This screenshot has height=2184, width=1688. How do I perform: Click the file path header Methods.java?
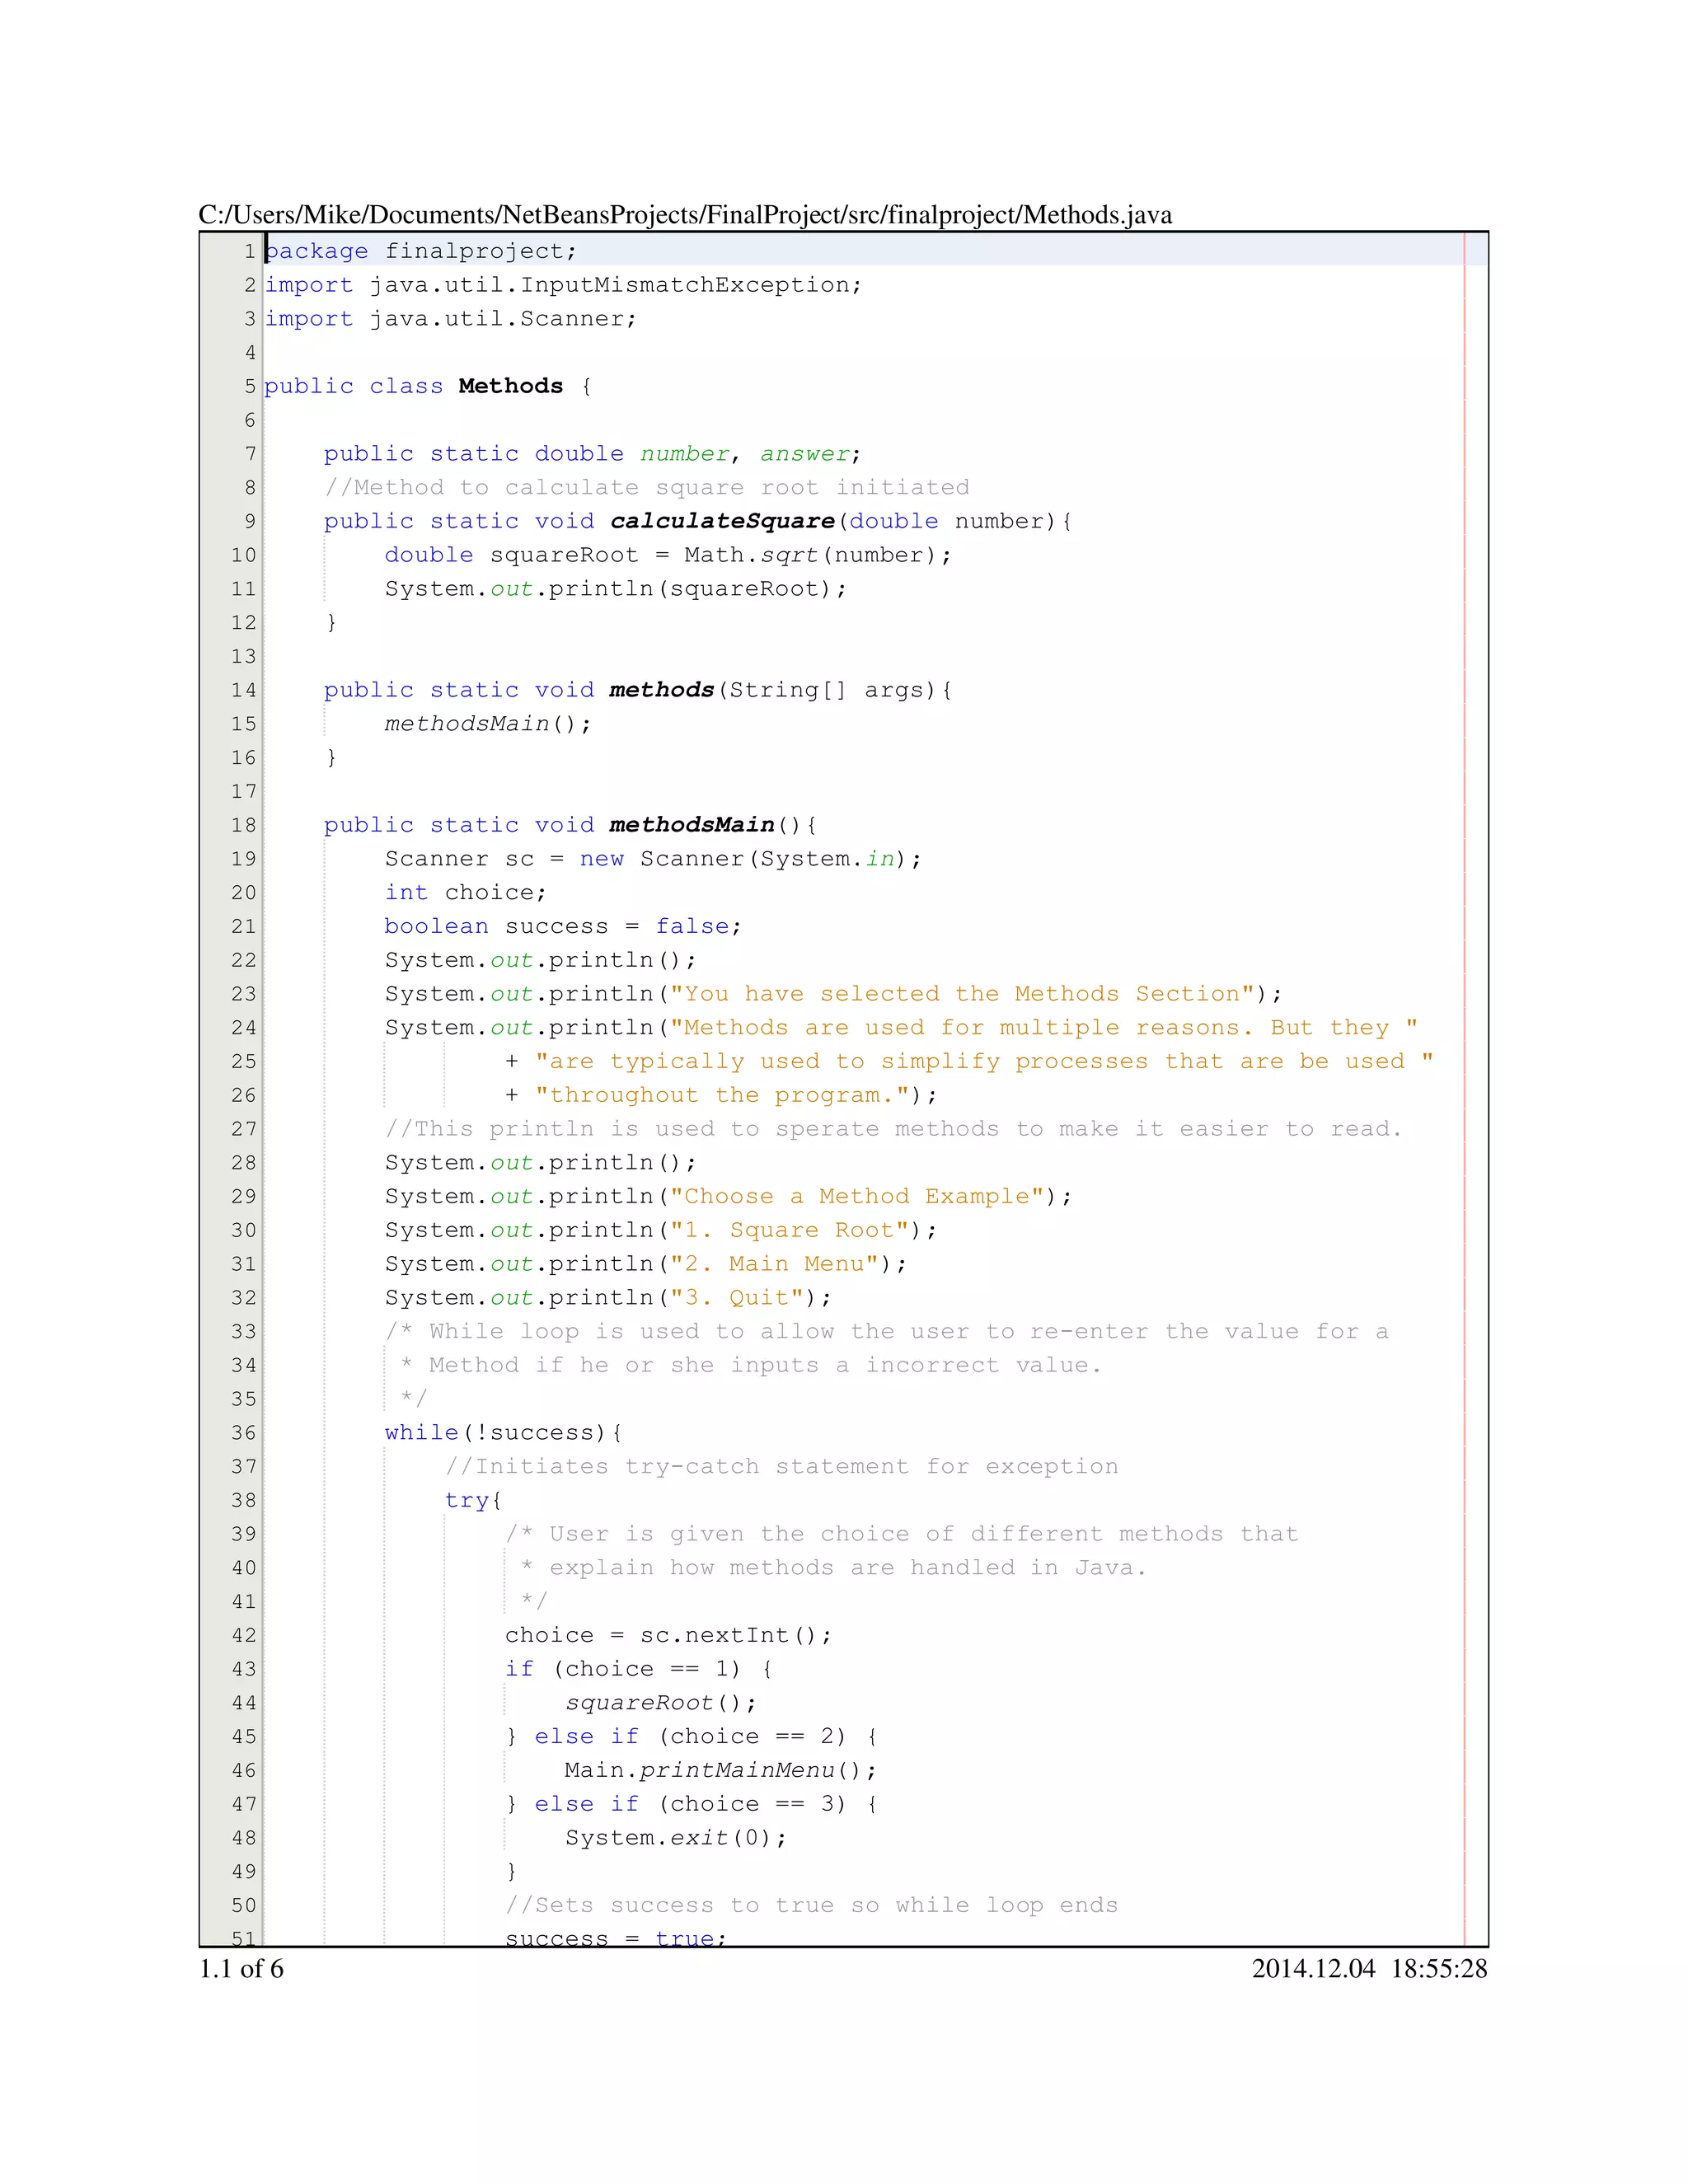(685, 215)
